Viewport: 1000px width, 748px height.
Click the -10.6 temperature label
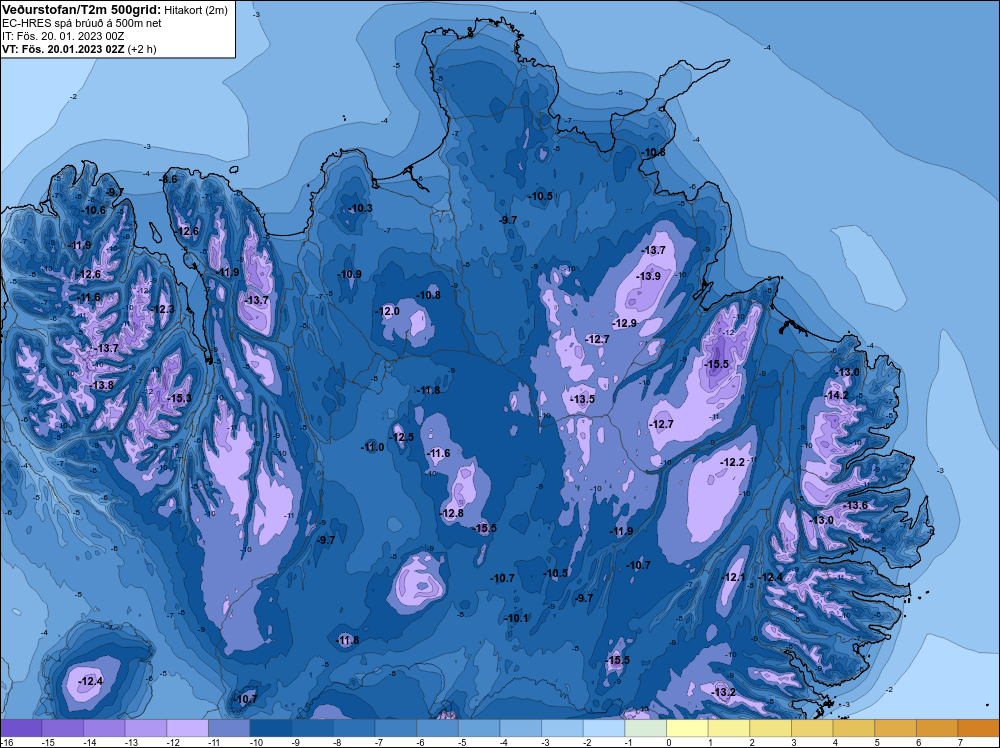tap(94, 210)
